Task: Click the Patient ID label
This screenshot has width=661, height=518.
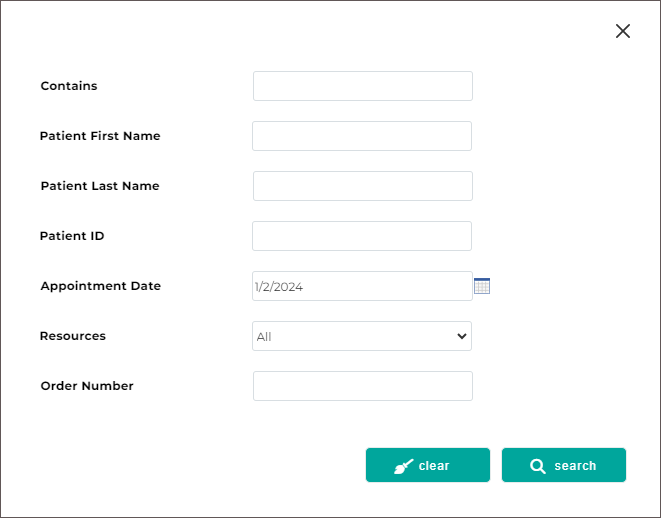Action: (x=72, y=236)
